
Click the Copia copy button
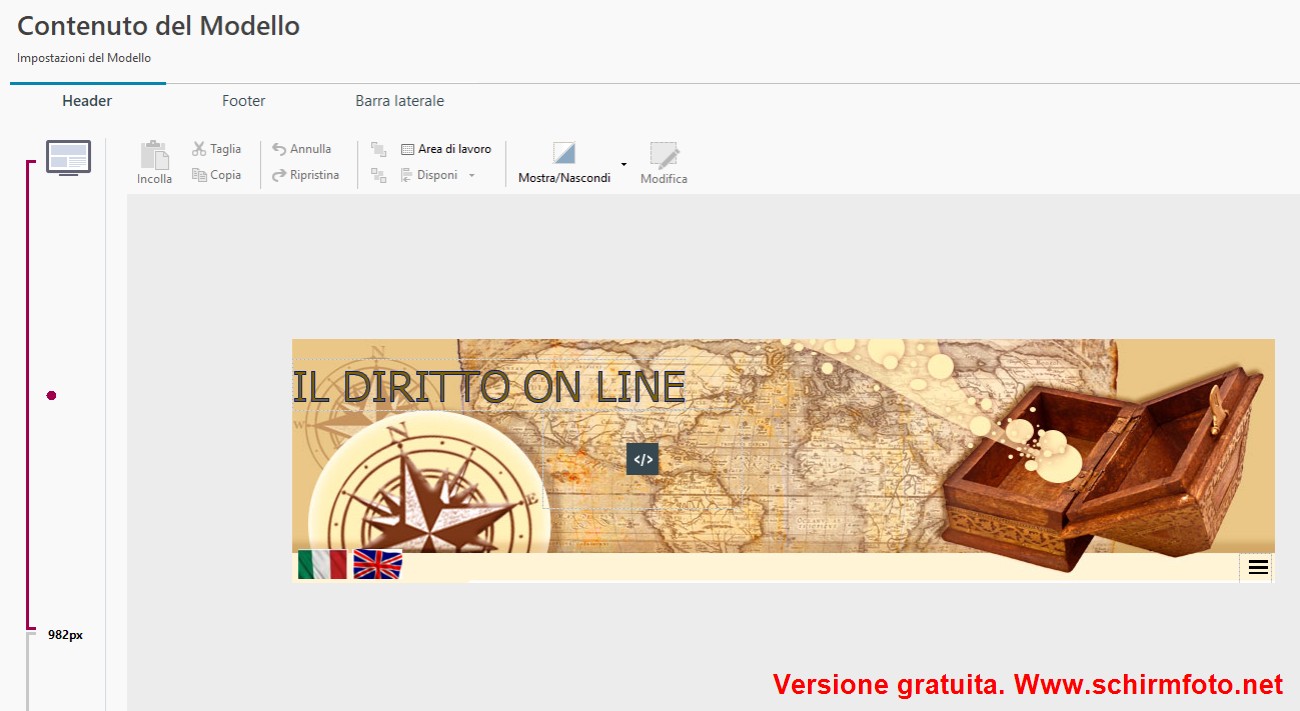(x=217, y=175)
